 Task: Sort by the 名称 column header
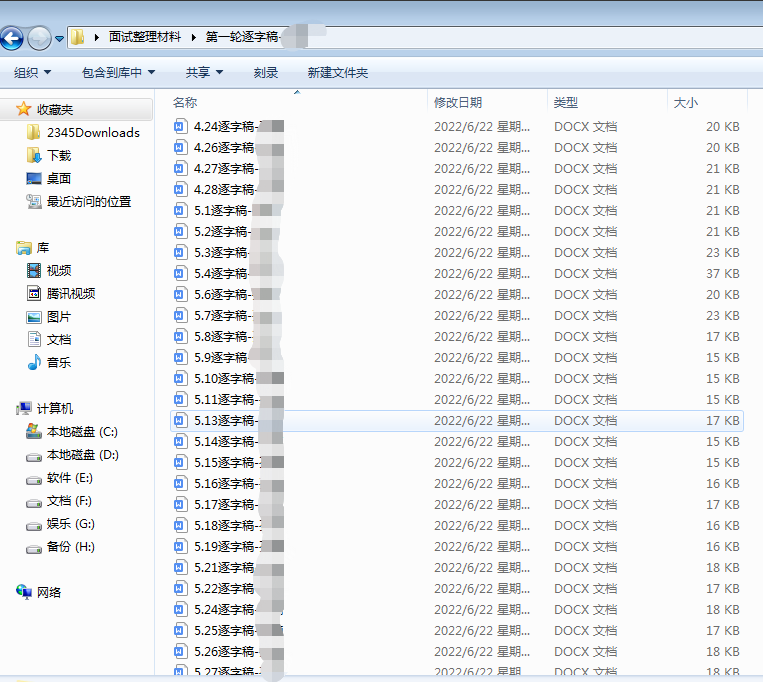pos(185,103)
